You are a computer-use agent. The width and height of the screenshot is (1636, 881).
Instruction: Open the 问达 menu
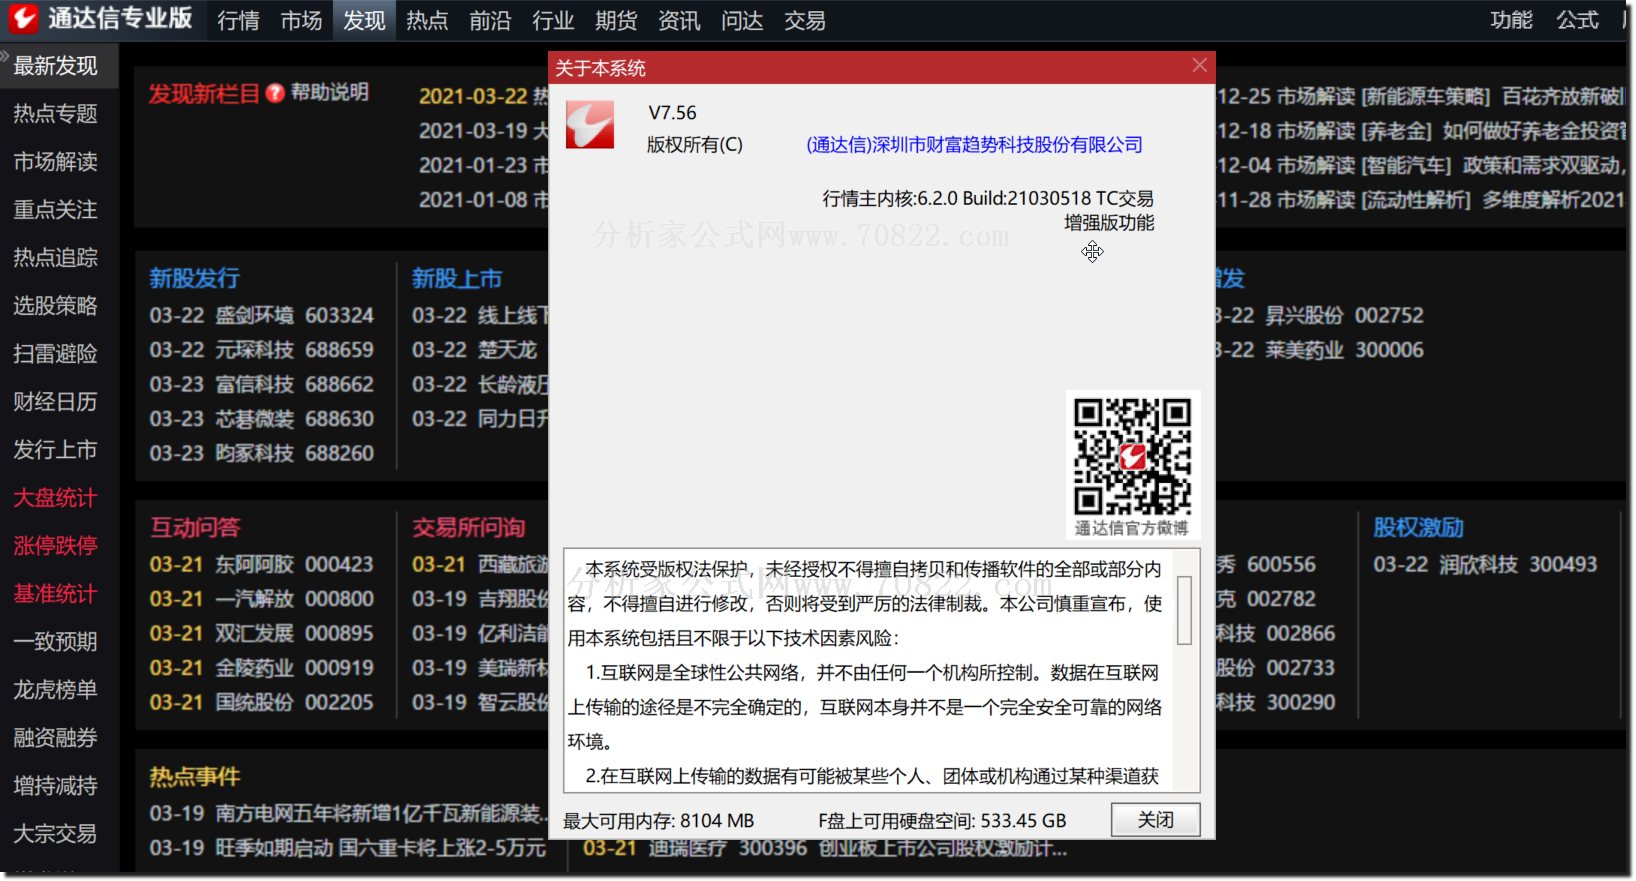tap(742, 21)
